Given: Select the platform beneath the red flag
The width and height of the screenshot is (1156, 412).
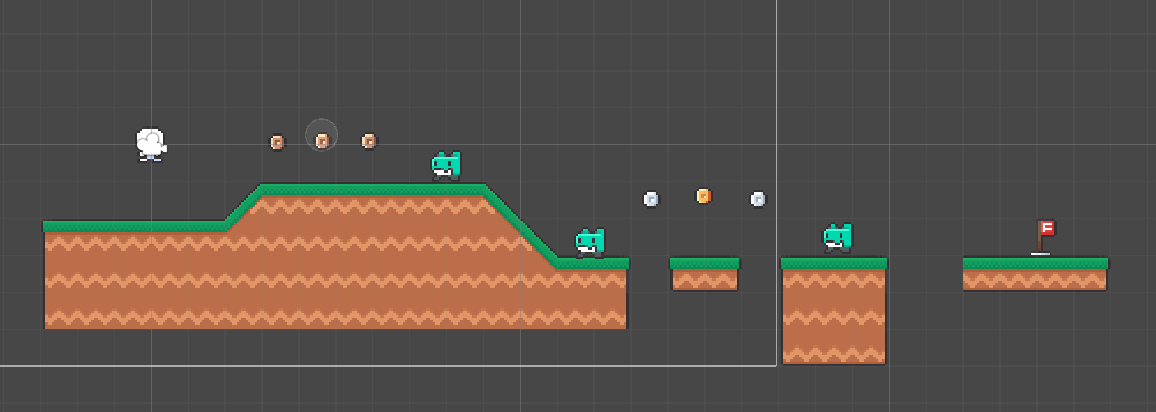Looking at the screenshot, I should pos(1034,274).
